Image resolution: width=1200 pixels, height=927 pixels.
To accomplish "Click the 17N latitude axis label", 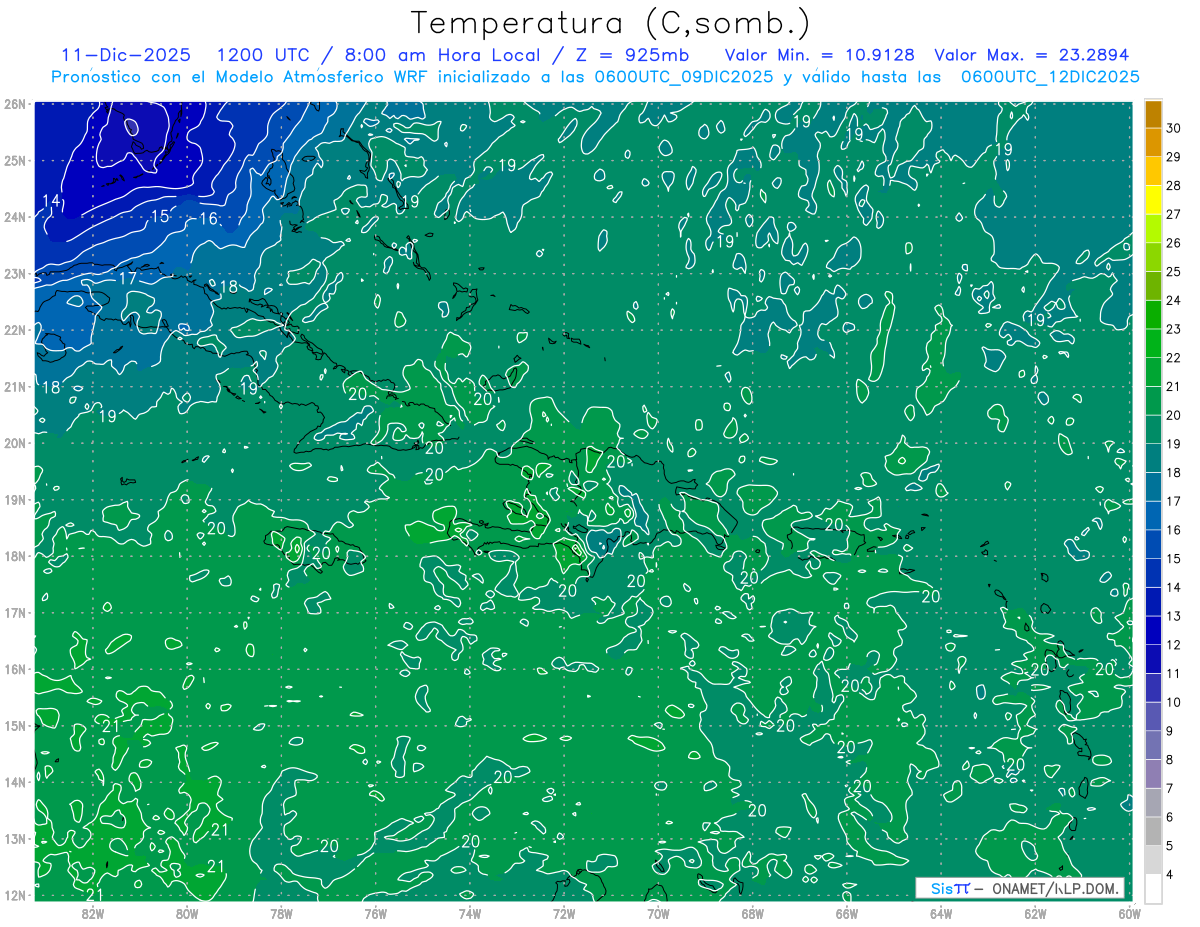I will coord(15,612).
